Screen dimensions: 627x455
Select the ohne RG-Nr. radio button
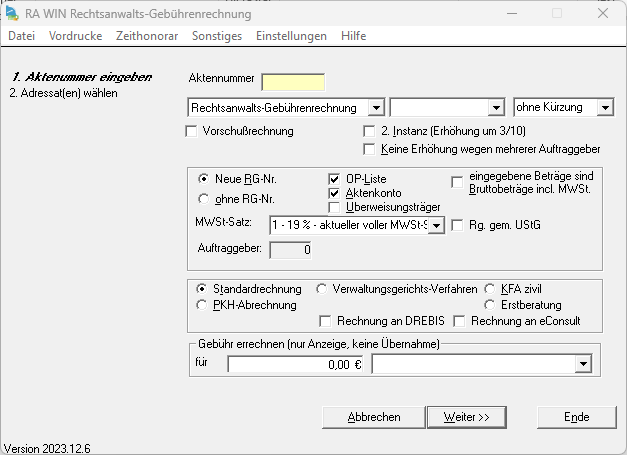[204, 199]
